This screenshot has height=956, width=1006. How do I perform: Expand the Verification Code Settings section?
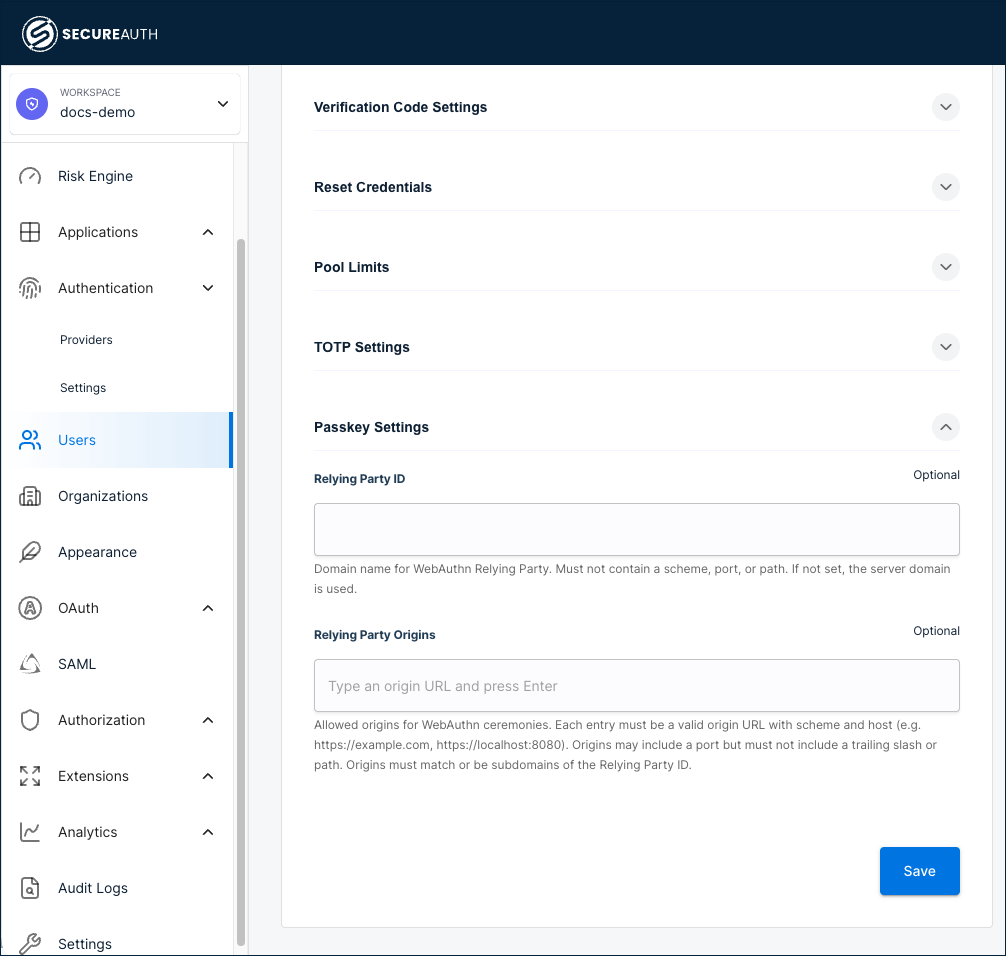945,107
